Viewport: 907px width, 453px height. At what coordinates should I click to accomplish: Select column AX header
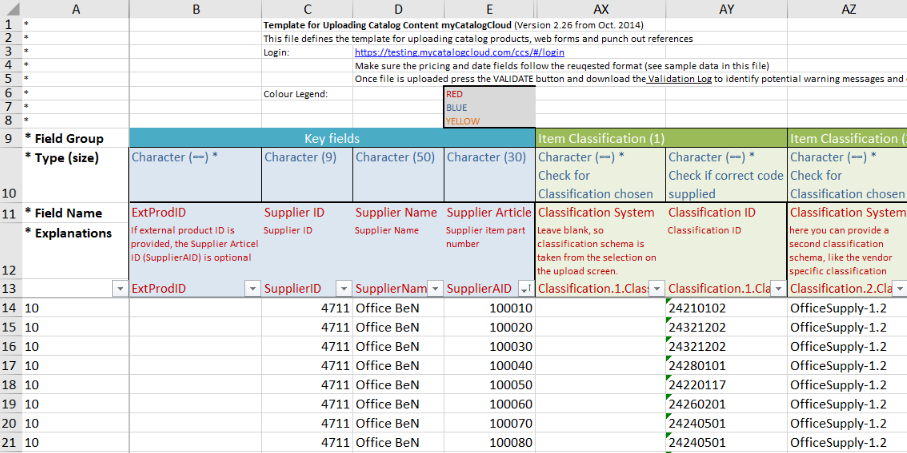coord(600,9)
